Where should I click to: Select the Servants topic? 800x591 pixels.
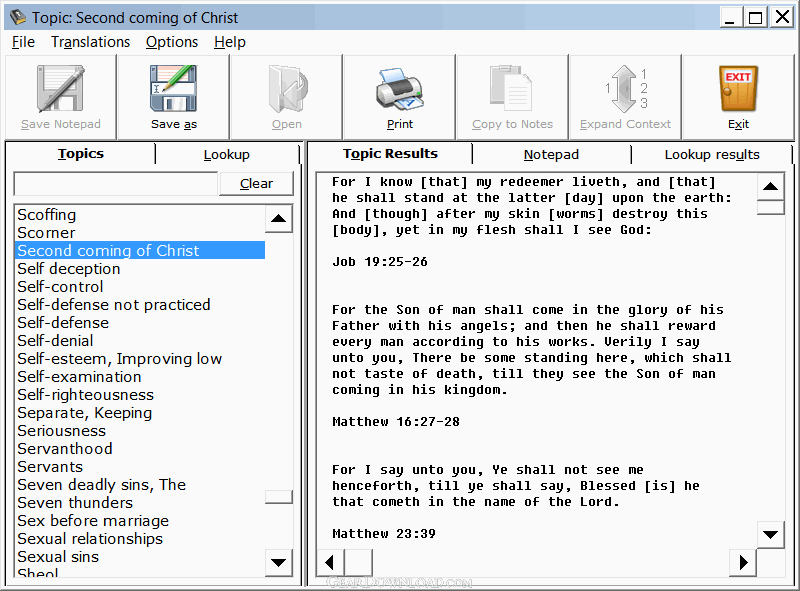click(x=140, y=467)
